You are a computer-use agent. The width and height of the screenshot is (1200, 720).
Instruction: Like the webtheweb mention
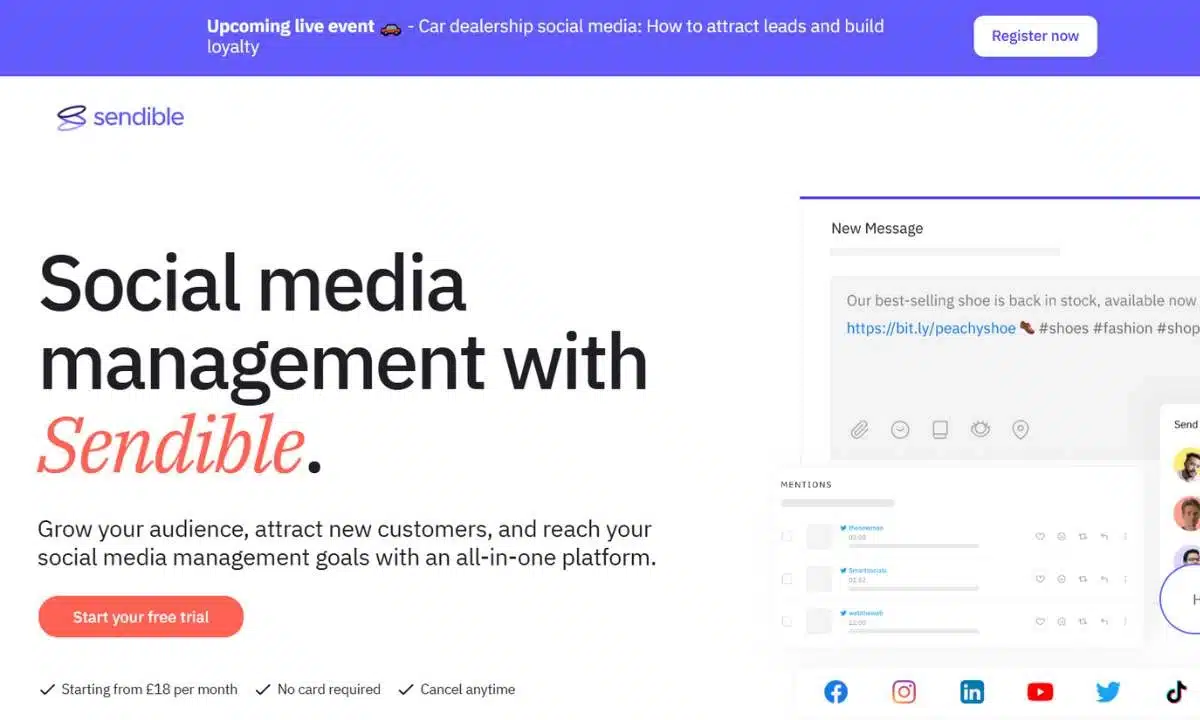pos(1040,621)
